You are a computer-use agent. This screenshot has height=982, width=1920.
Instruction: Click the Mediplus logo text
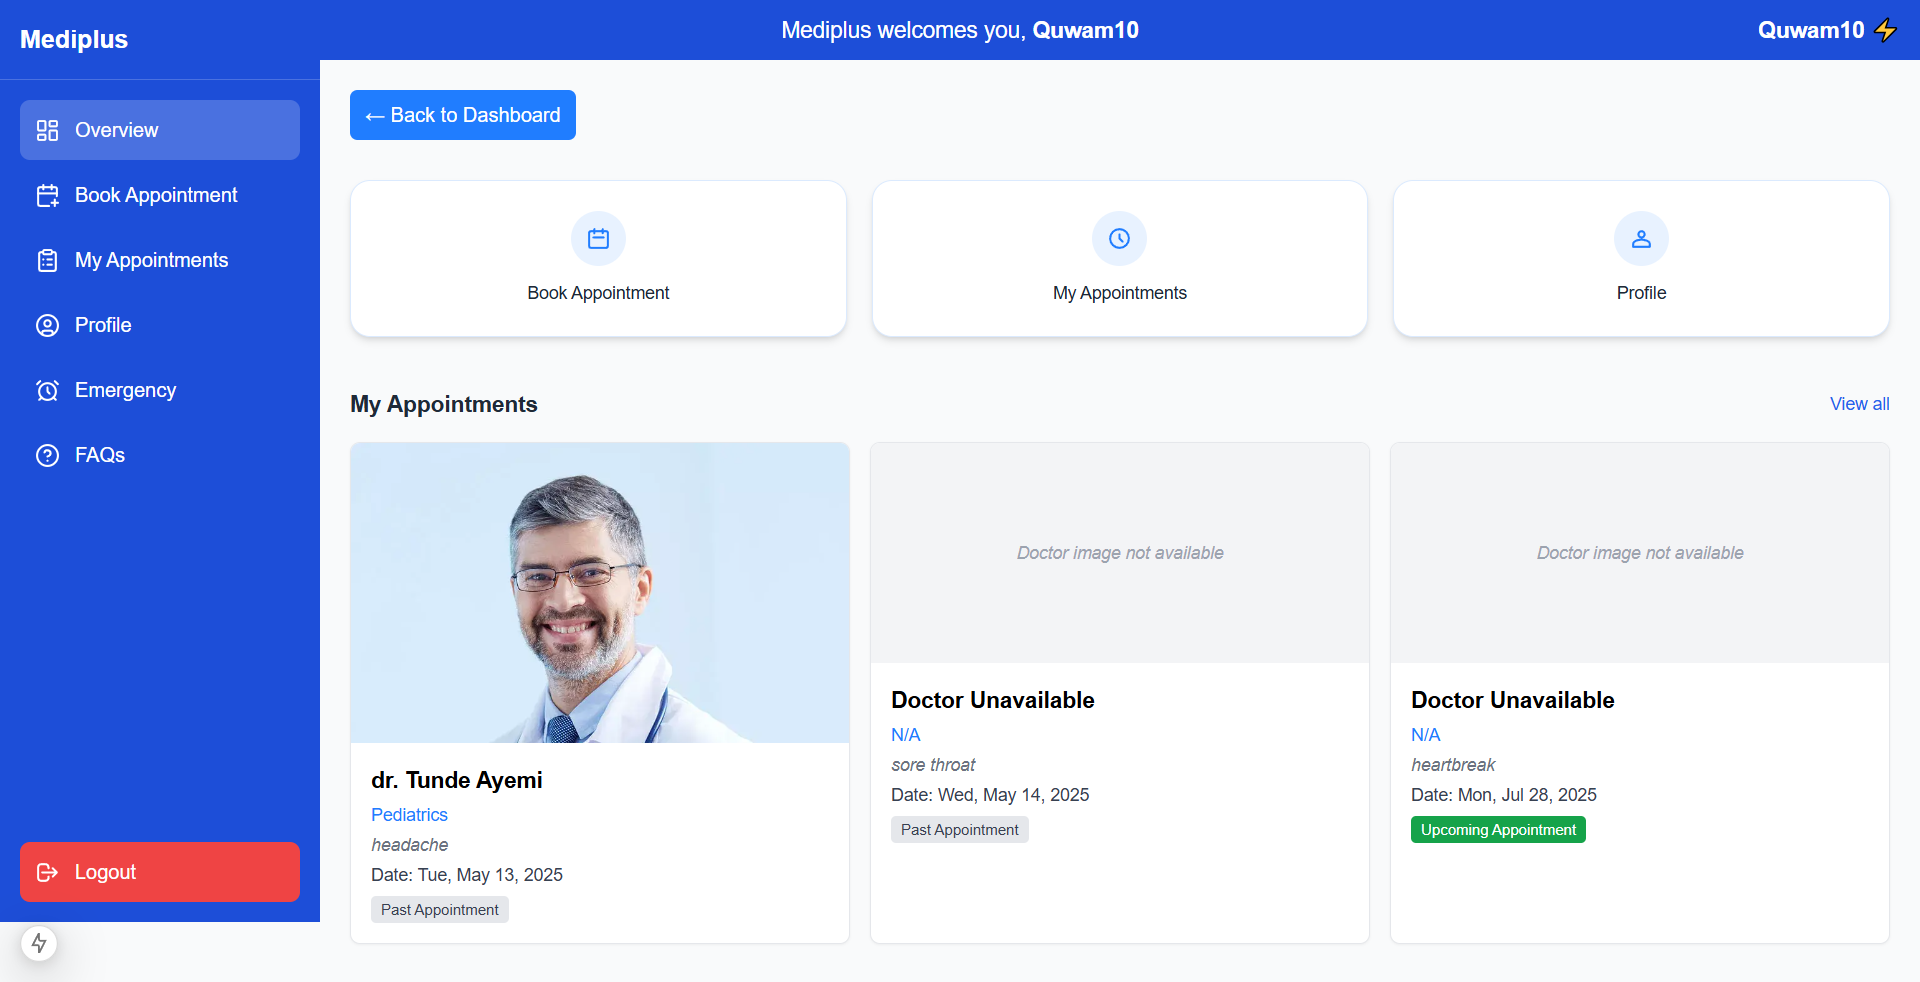point(74,39)
